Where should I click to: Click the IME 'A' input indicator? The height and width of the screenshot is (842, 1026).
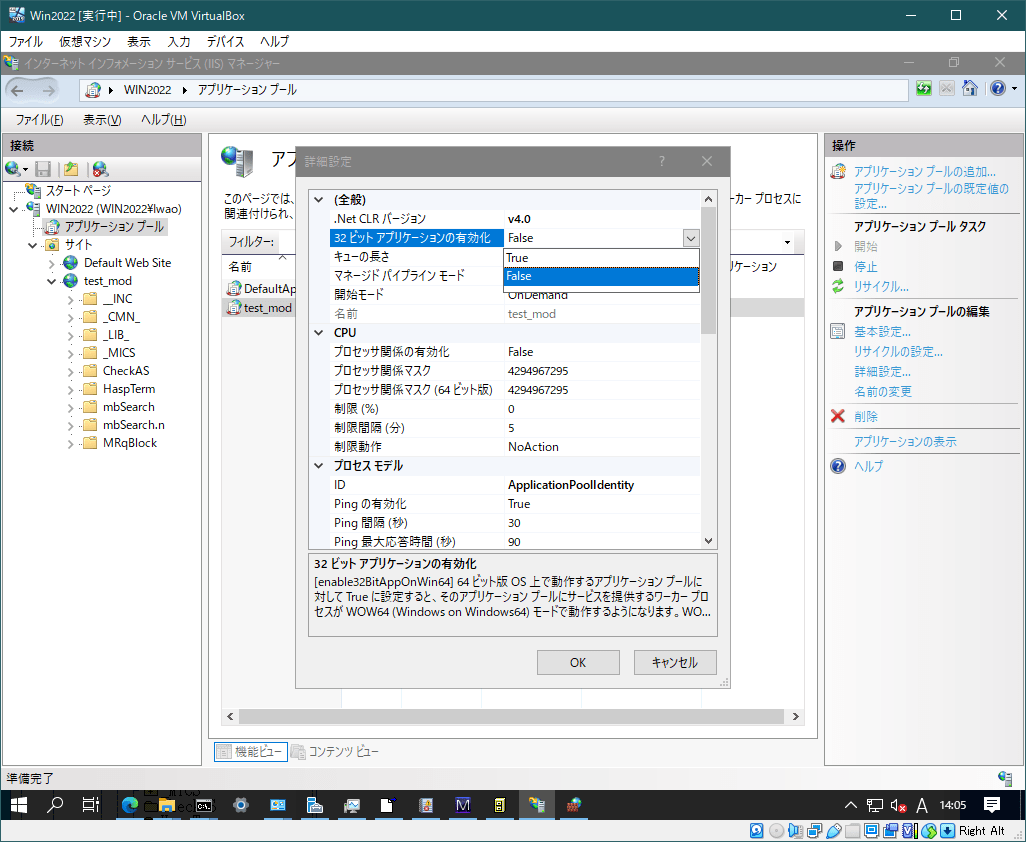pos(922,805)
